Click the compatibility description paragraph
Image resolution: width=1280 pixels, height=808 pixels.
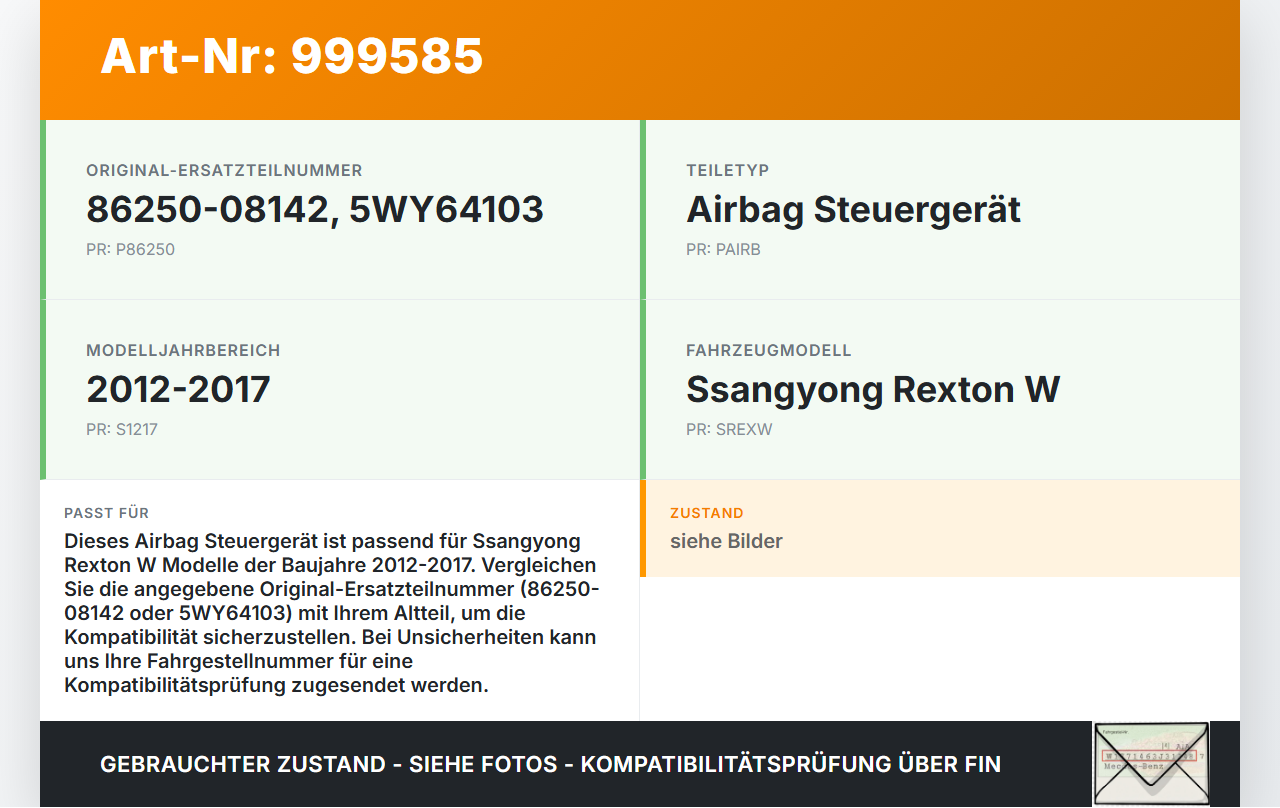pyautogui.click(x=332, y=613)
